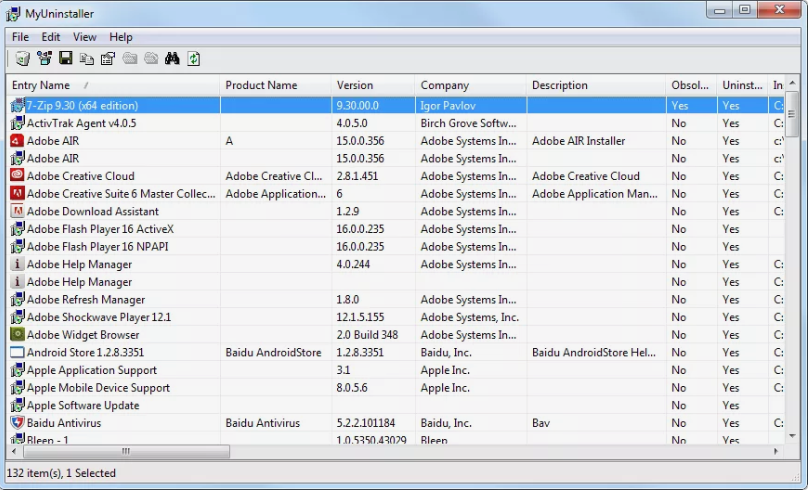Screen dimensions: 812x490
Task: Open the Properties toolbar icon
Action: point(108,59)
